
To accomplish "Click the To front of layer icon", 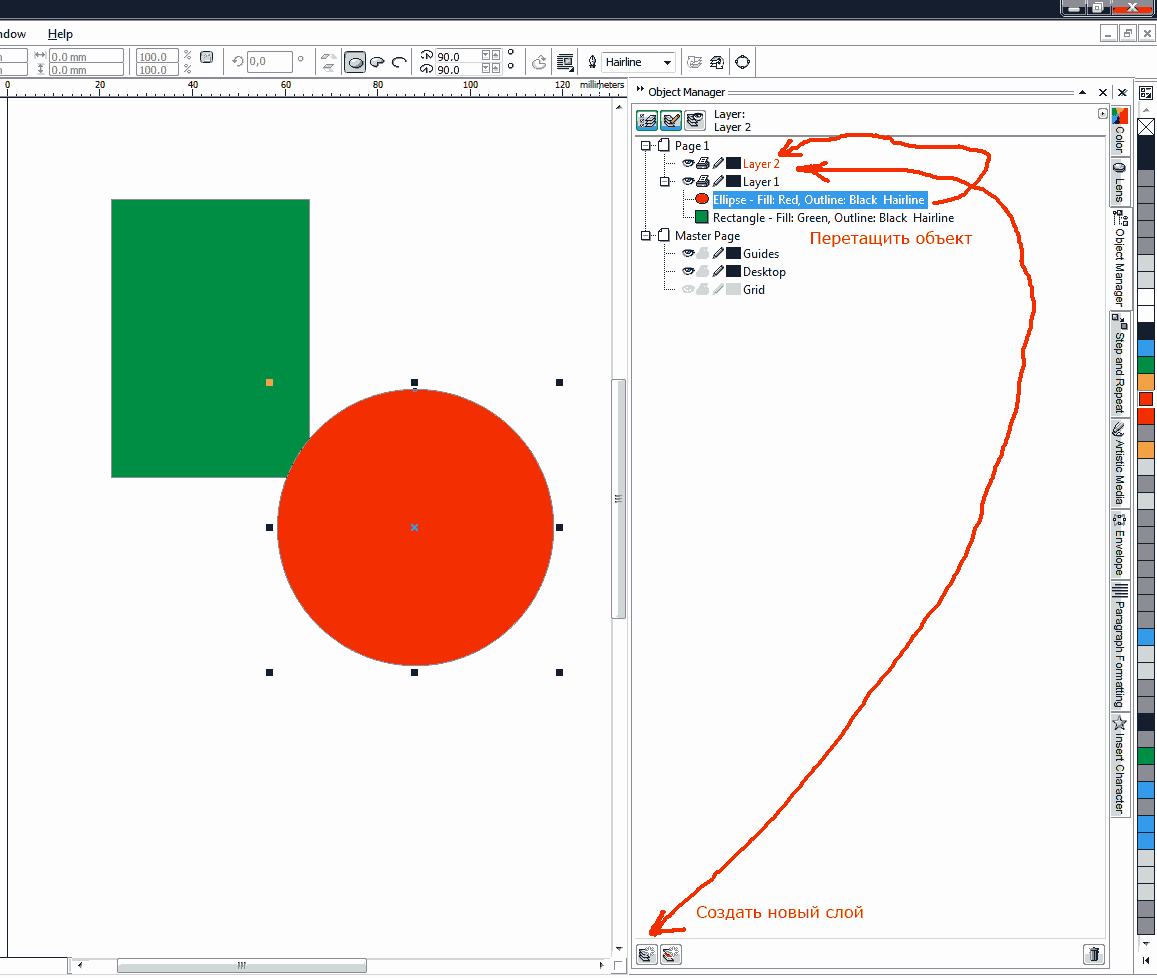I will 694,62.
